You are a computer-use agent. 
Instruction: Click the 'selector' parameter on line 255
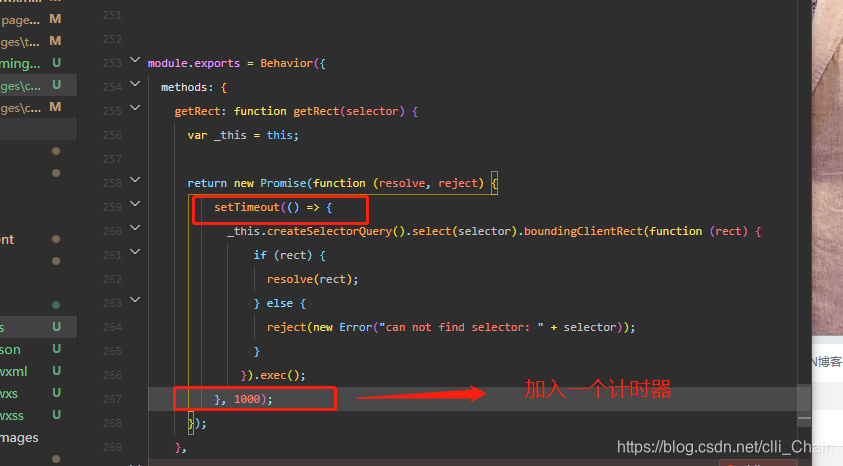pos(372,111)
